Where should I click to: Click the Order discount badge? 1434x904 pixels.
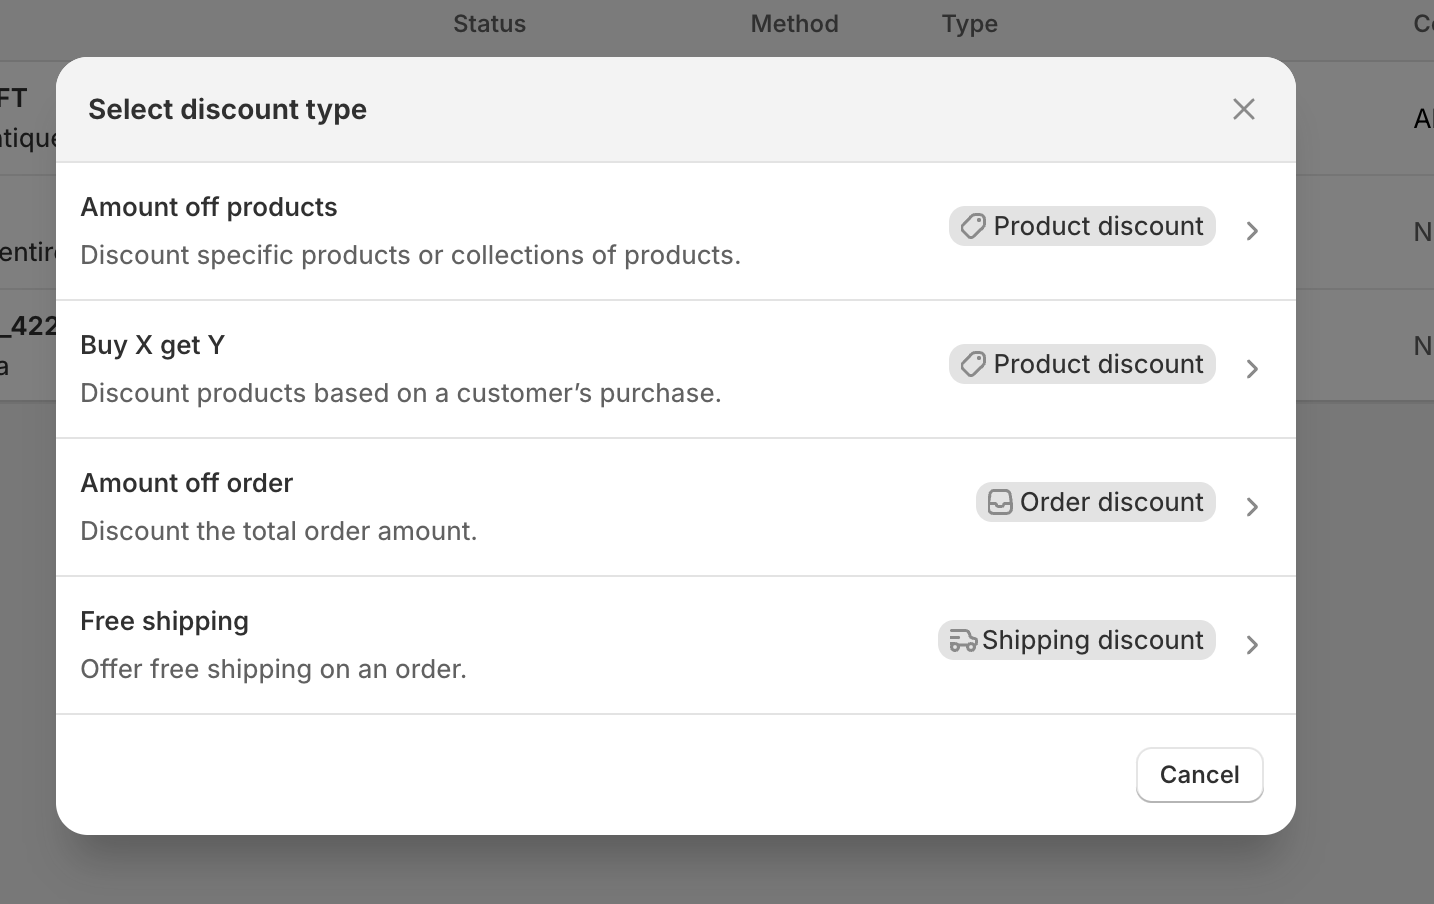[x=1110, y=502]
